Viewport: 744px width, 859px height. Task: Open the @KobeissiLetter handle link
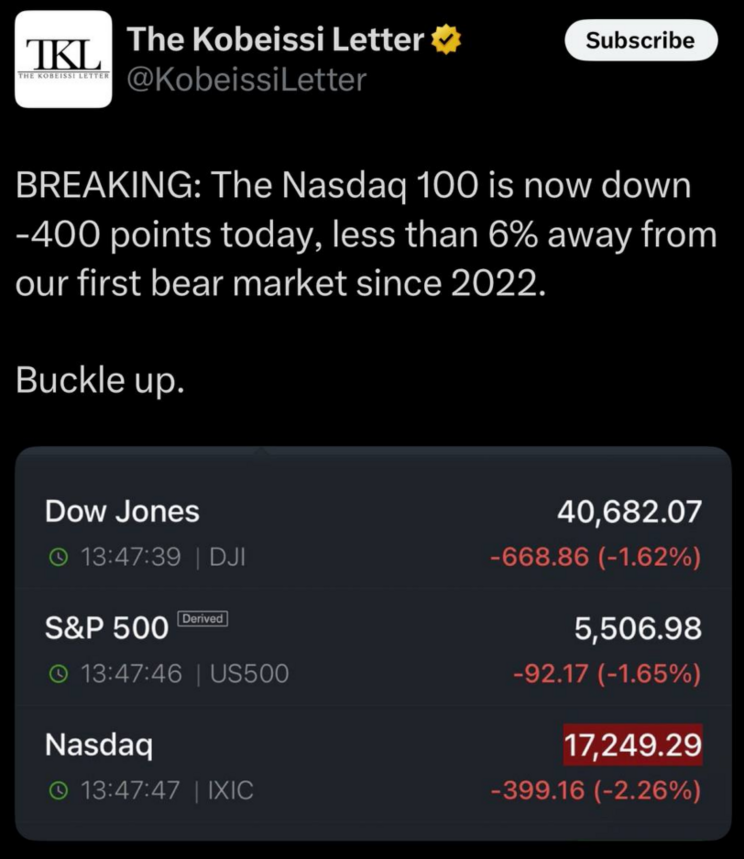(246, 79)
